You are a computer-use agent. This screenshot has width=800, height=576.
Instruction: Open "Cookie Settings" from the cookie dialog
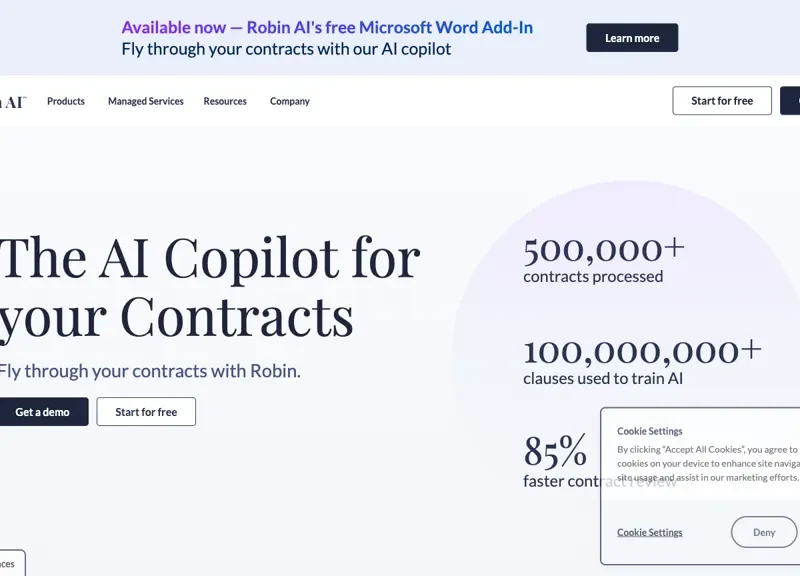[x=649, y=532]
